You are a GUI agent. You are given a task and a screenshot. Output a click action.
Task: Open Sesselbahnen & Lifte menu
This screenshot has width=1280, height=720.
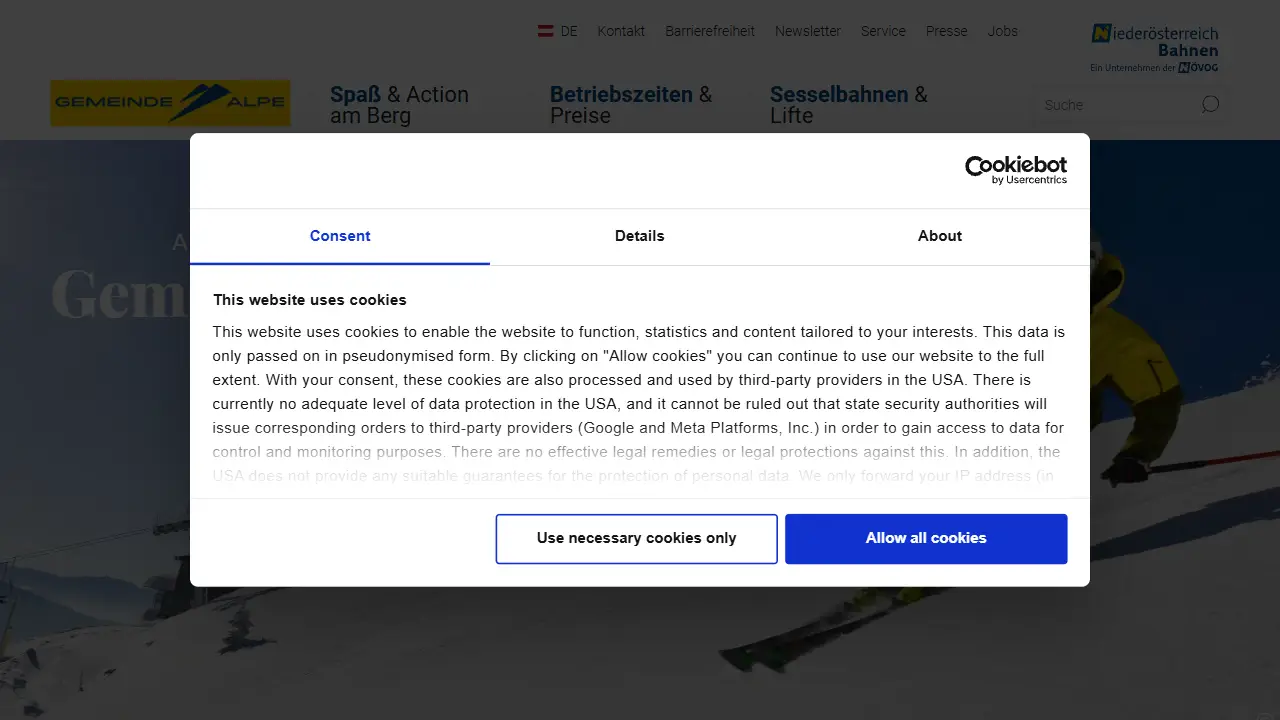pyautogui.click(x=849, y=105)
